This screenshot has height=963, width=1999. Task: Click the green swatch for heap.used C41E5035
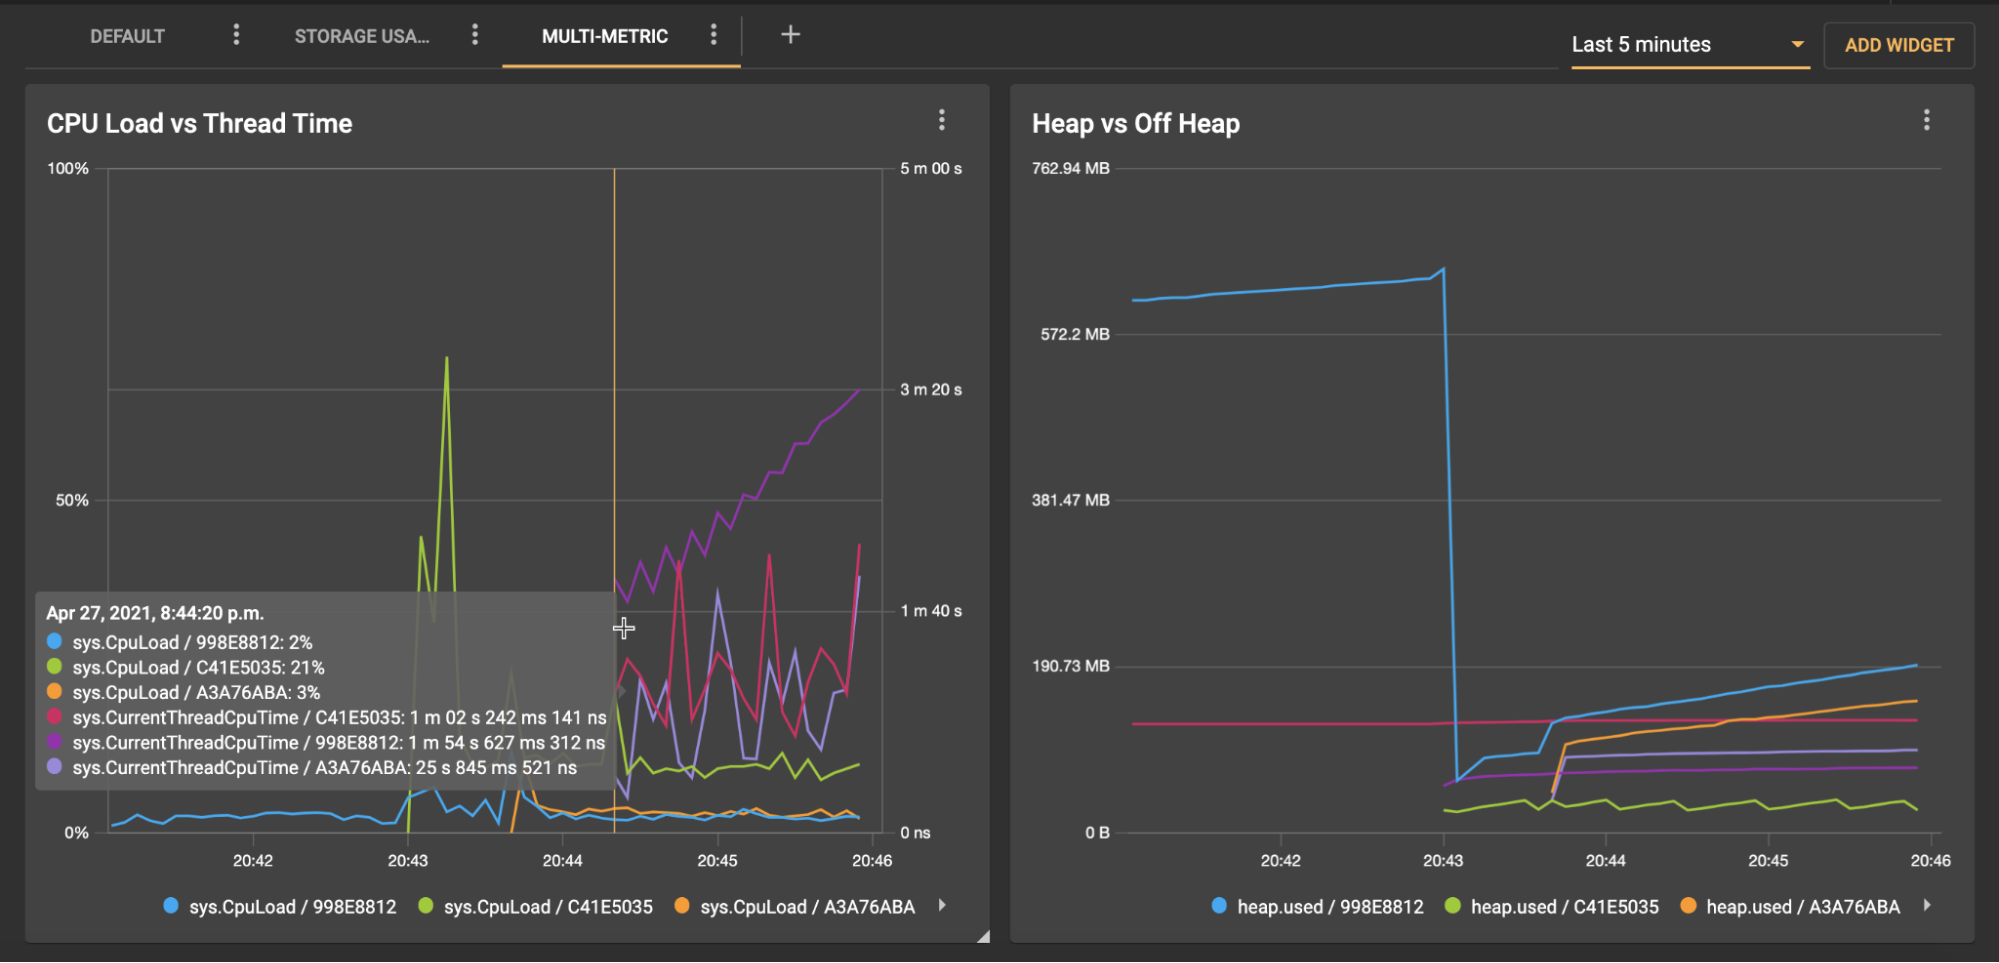click(1453, 906)
